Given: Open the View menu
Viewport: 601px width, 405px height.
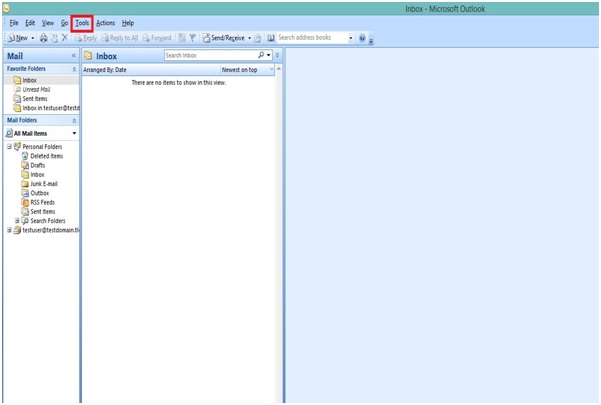Looking at the screenshot, I should [x=48, y=23].
